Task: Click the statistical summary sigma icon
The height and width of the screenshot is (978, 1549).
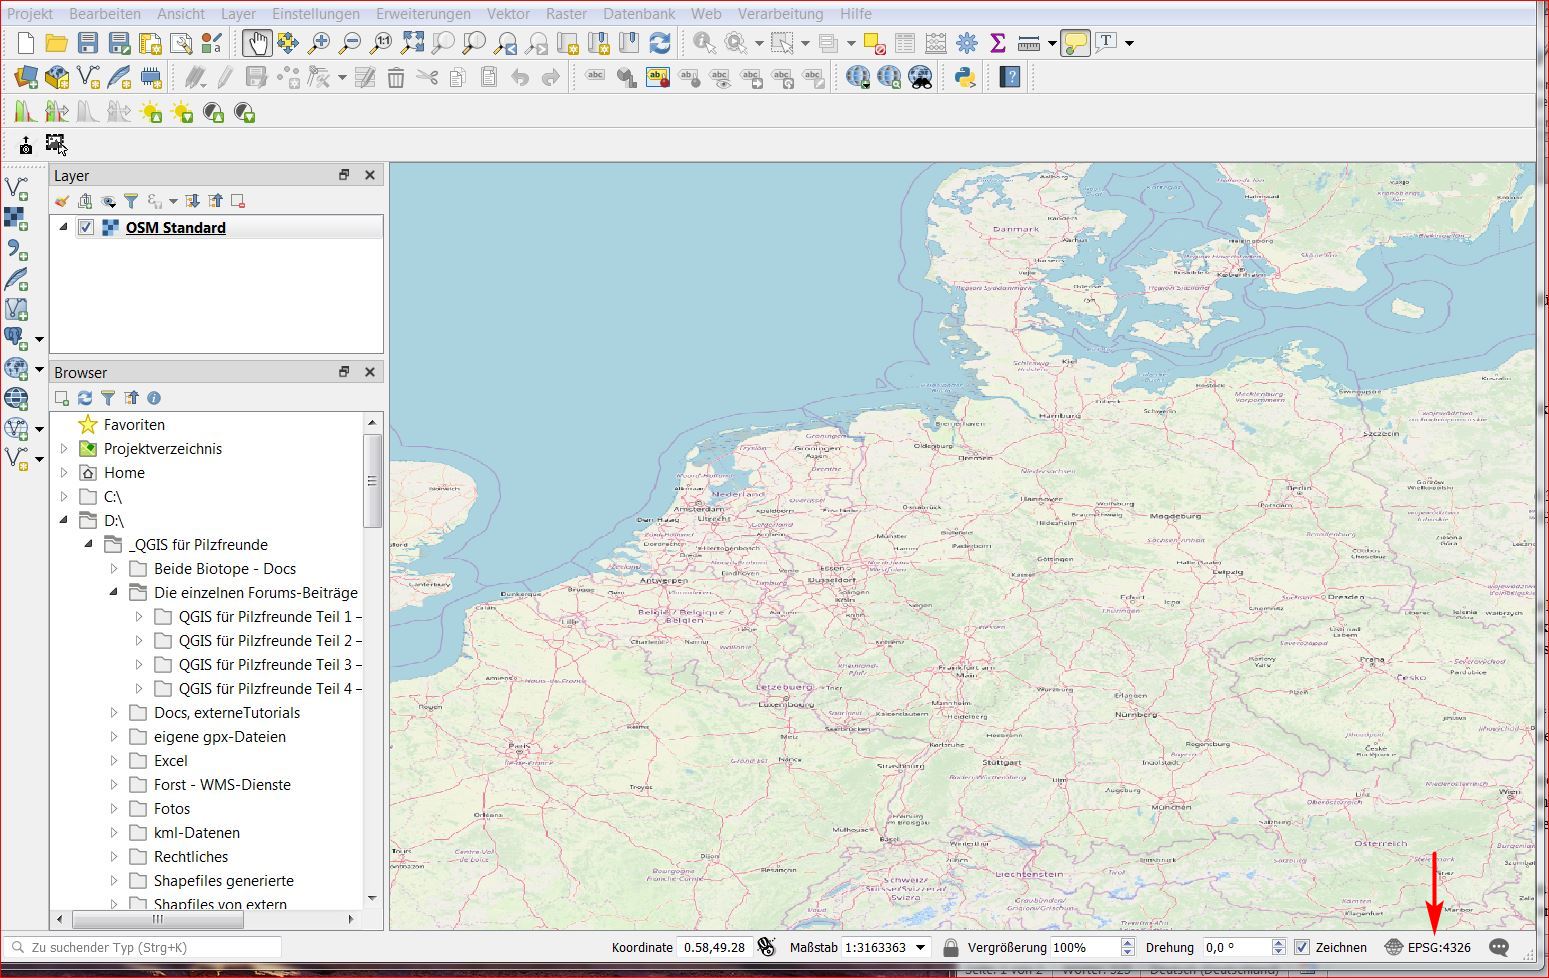Action: point(997,43)
